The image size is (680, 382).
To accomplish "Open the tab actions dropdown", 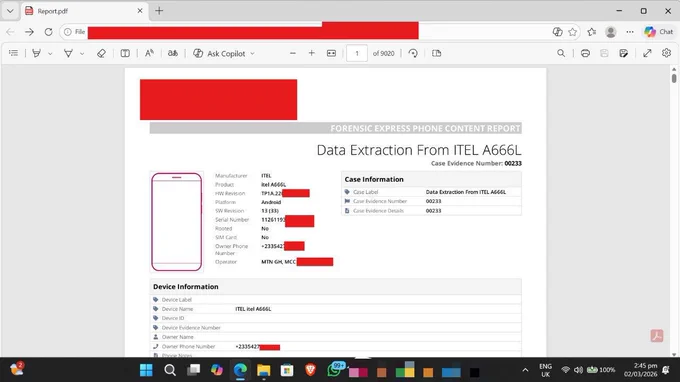I will [10, 11].
